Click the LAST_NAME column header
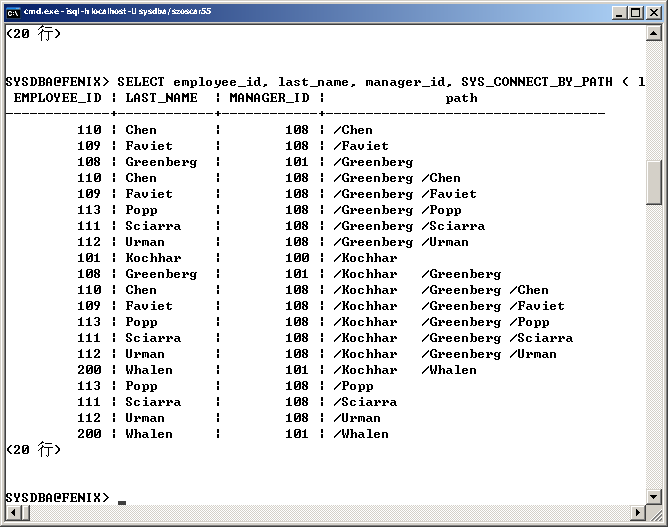This screenshot has height=527, width=668. (162, 98)
